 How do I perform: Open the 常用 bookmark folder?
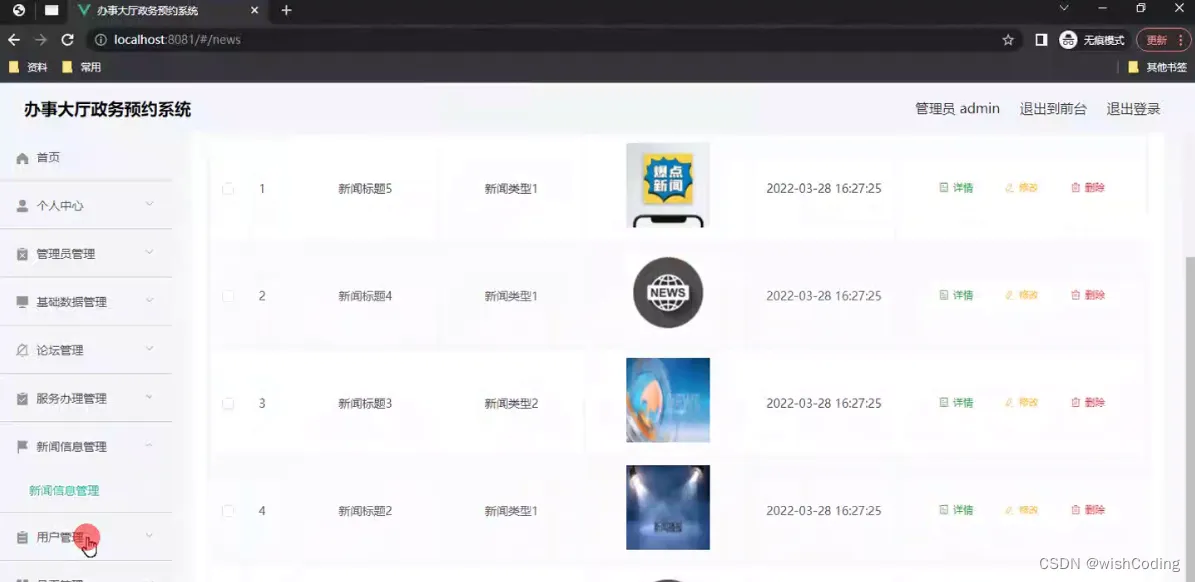pyautogui.click(x=82, y=67)
